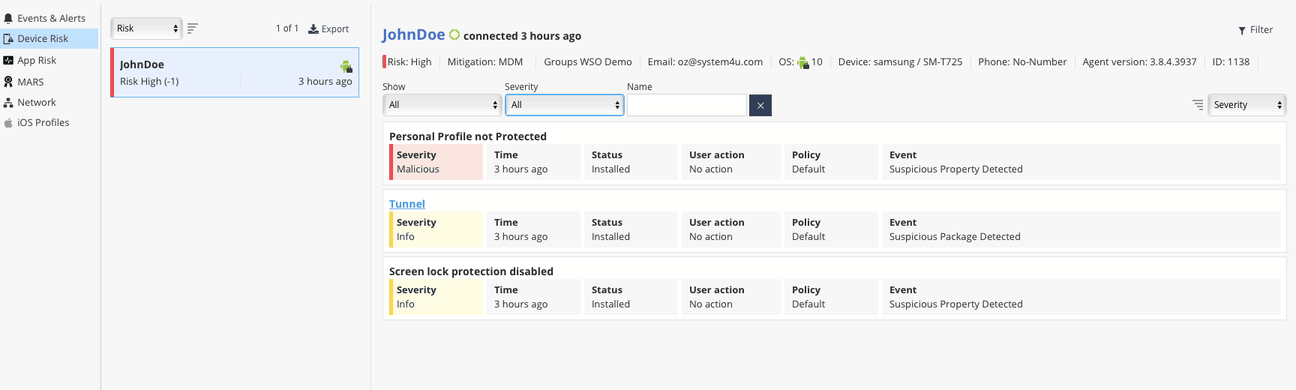The image size is (1296, 390).
Task: Click the Device Risk sidebar icon
Action: pyautogui.click(x=9, y=39)
